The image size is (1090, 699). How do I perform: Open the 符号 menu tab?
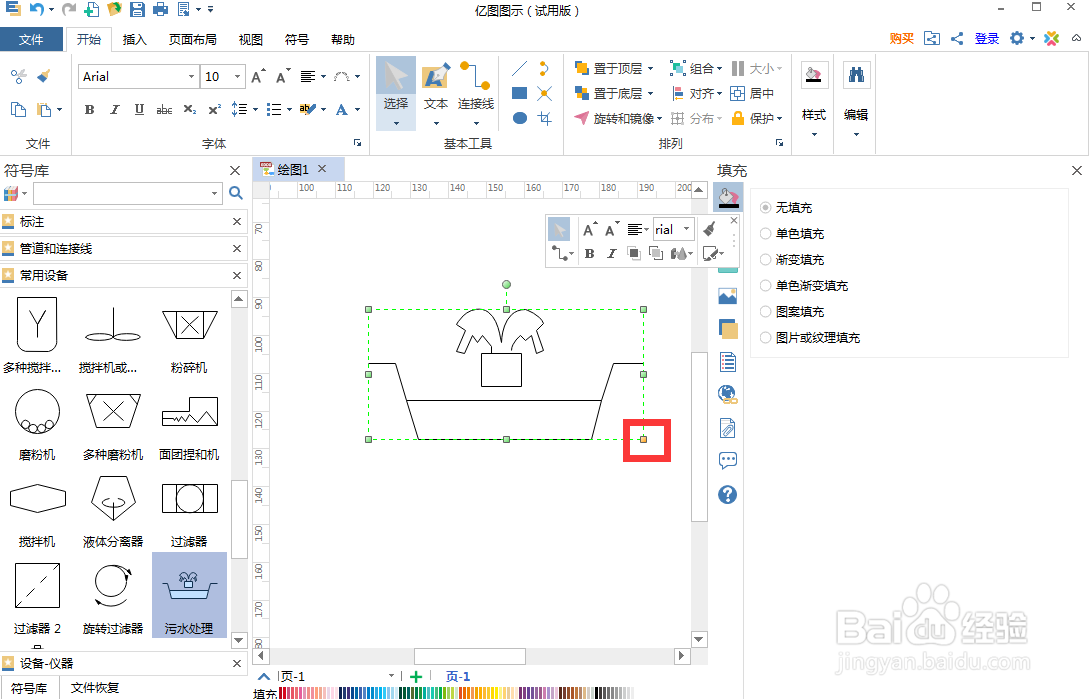(296, 40)
